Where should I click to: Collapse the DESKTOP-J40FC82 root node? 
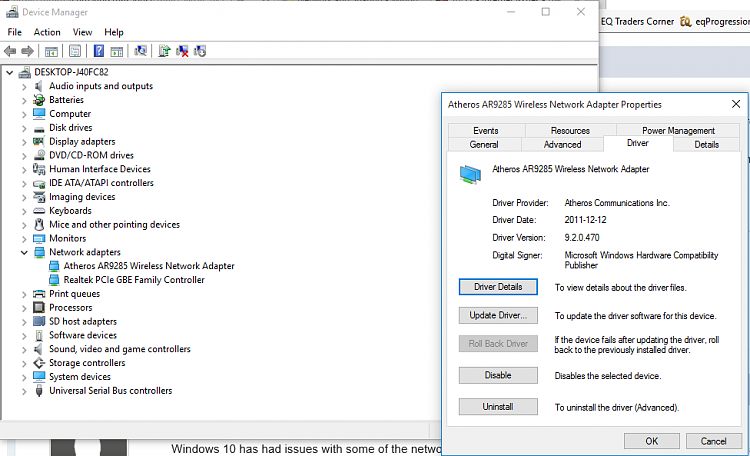click(x=10, y=73)
